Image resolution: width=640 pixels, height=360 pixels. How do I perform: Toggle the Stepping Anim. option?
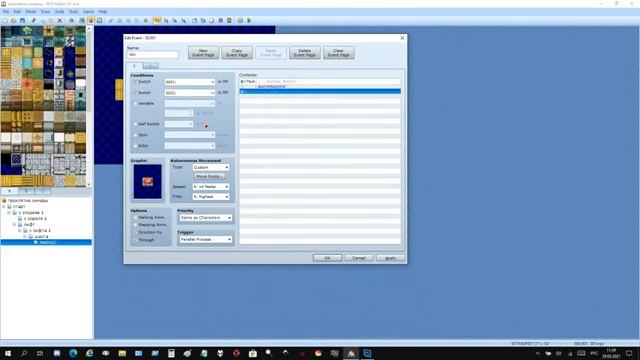[136, 225]
